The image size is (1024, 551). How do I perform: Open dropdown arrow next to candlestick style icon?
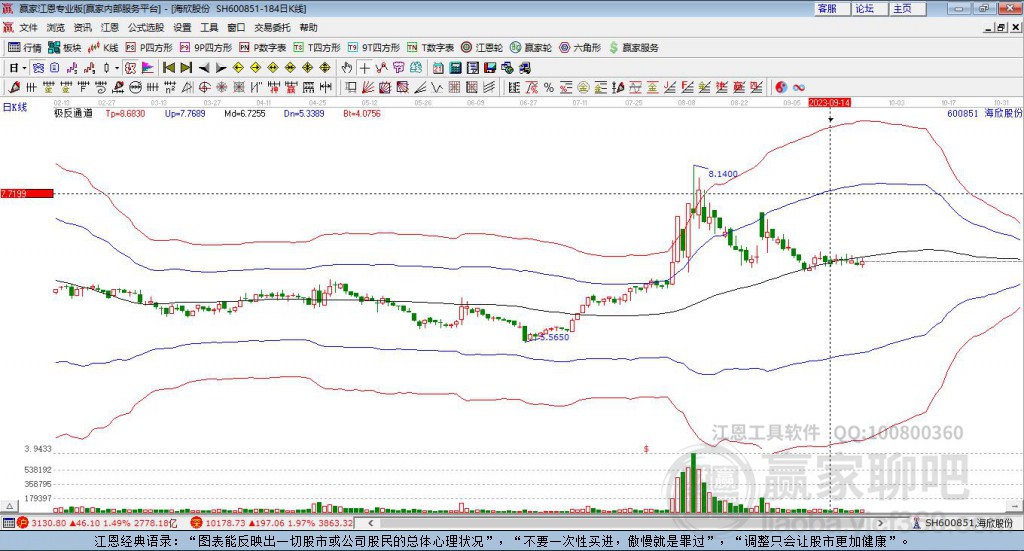pos(117,68)
